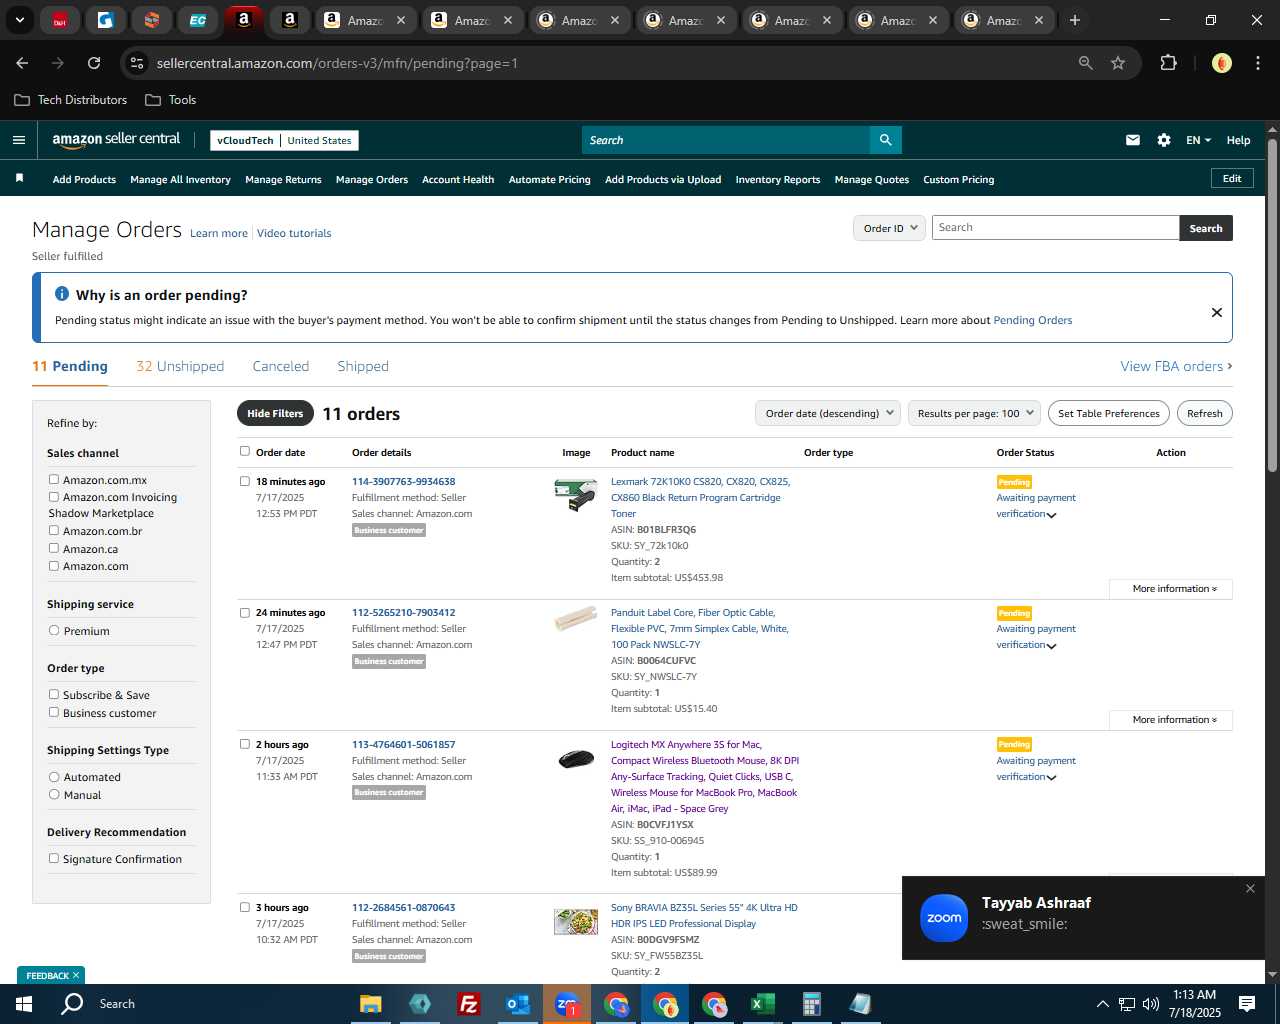The image size is (1280, 1024).
Task: Select Manual shipping settings type
Action: [x=54, y=794]
